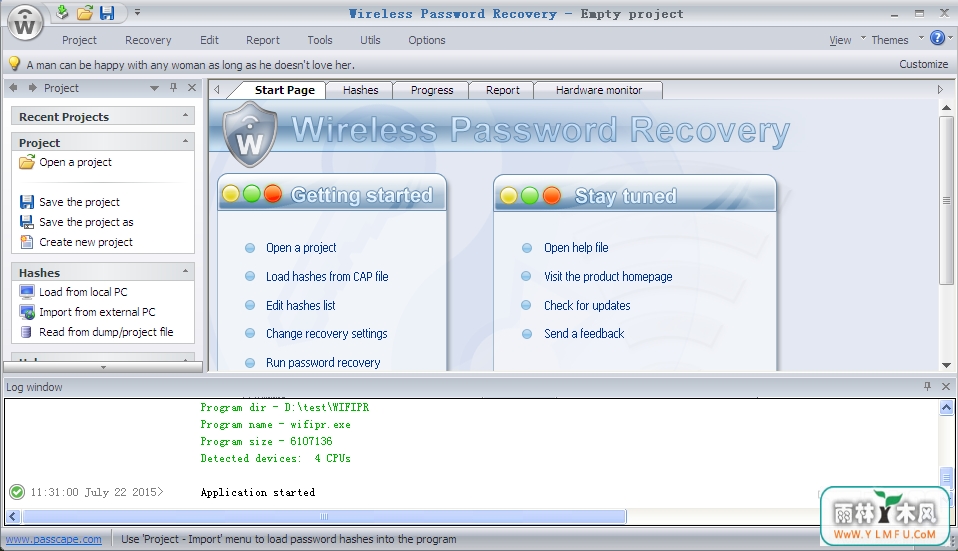Switch to the Hashes tab
958x551 pixels.
[360, 90]
